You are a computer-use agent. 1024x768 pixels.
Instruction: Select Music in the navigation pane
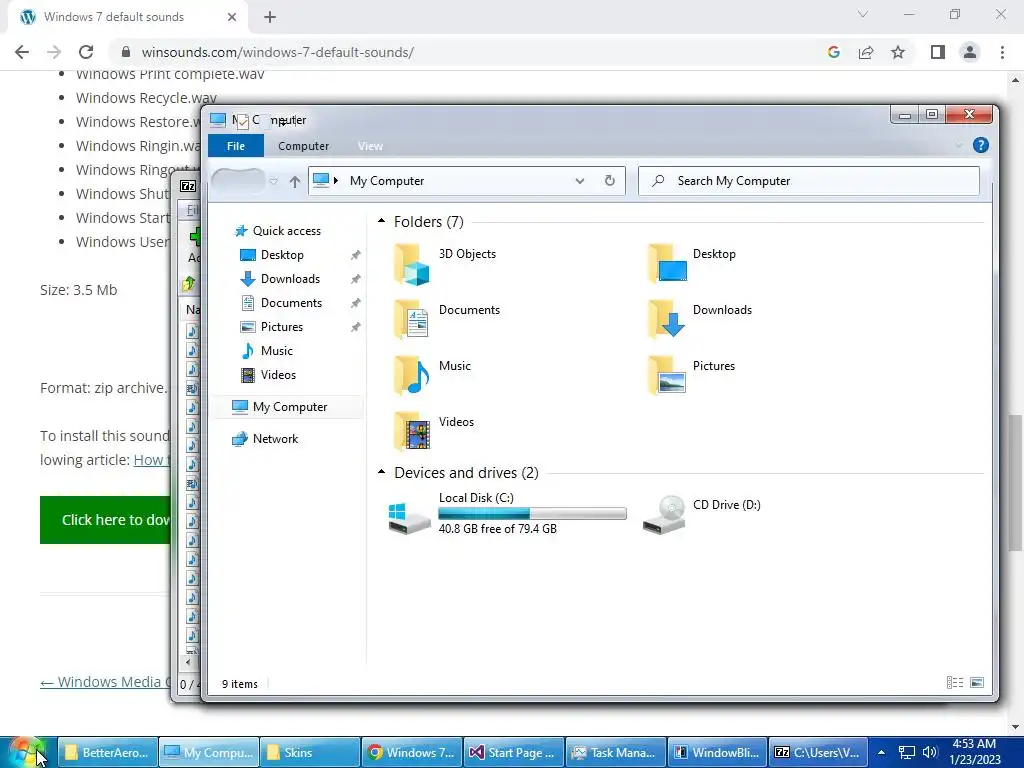pyautogui.click(x=276, y=351)
